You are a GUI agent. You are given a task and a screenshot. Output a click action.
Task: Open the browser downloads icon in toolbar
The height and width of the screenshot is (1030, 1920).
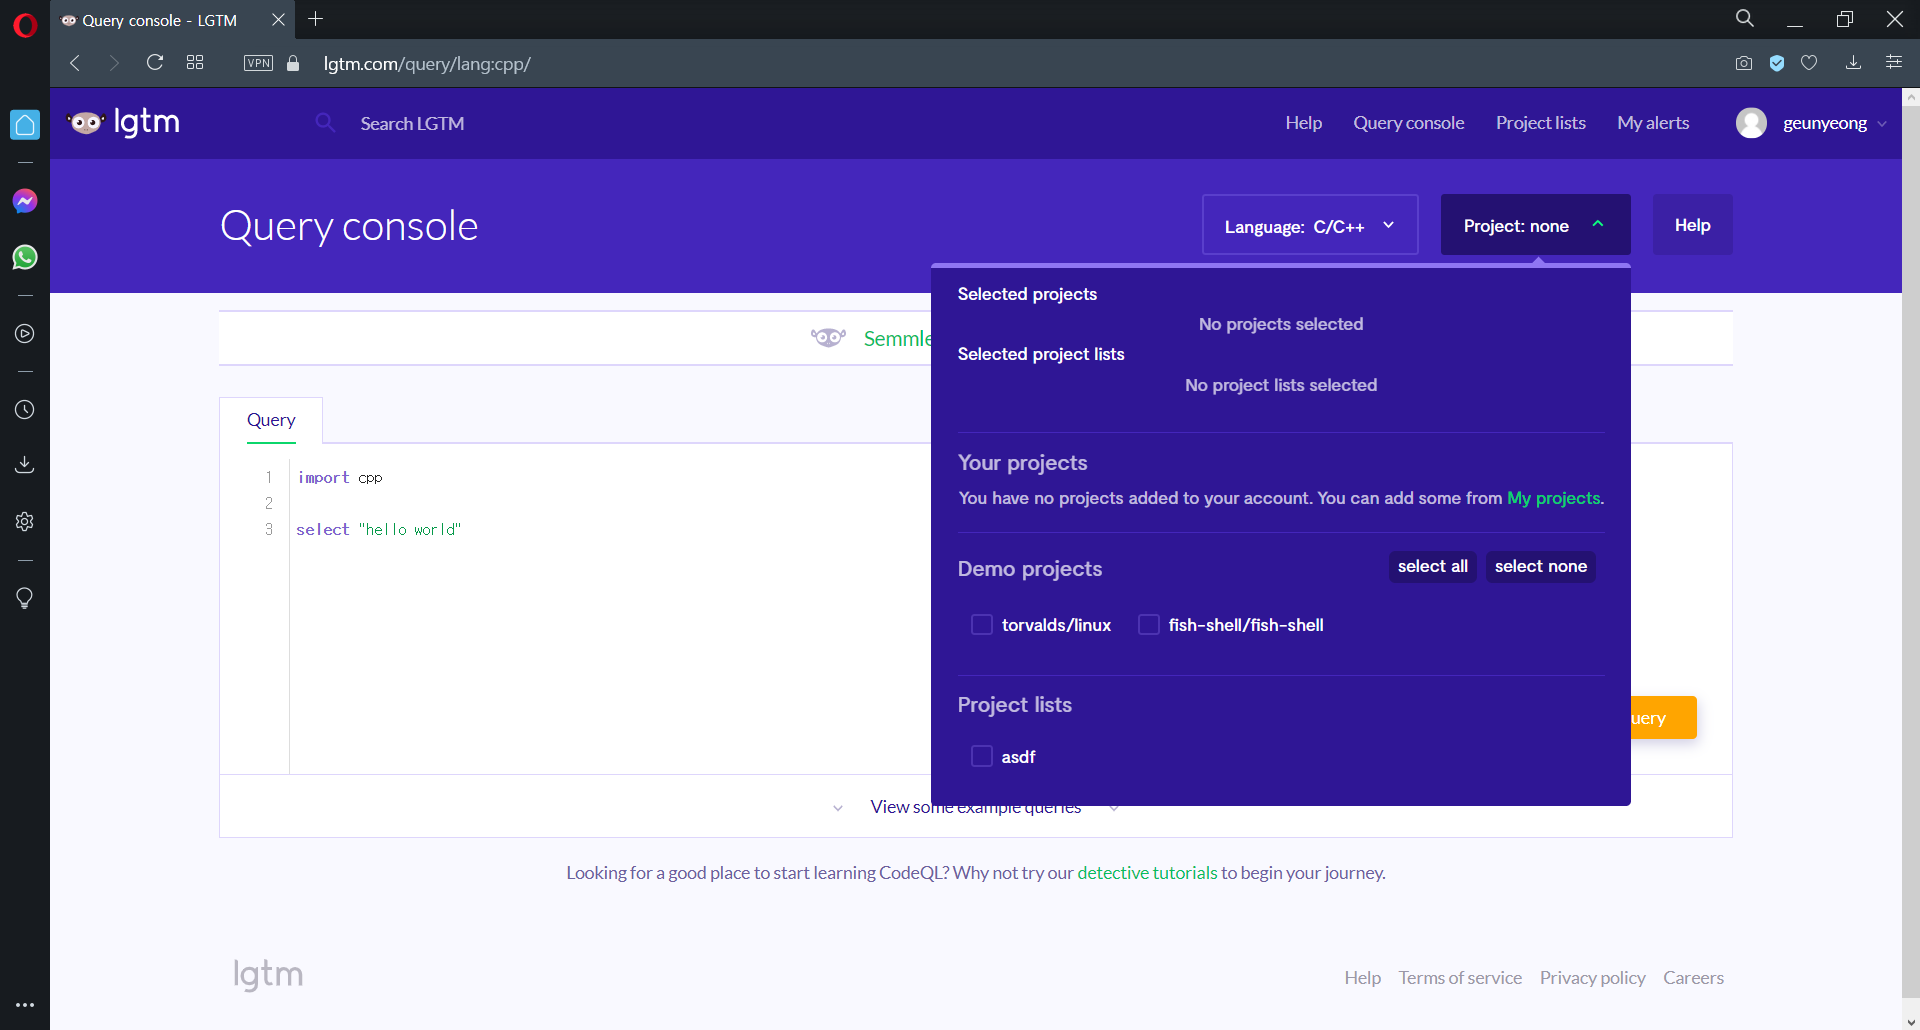1853,63
